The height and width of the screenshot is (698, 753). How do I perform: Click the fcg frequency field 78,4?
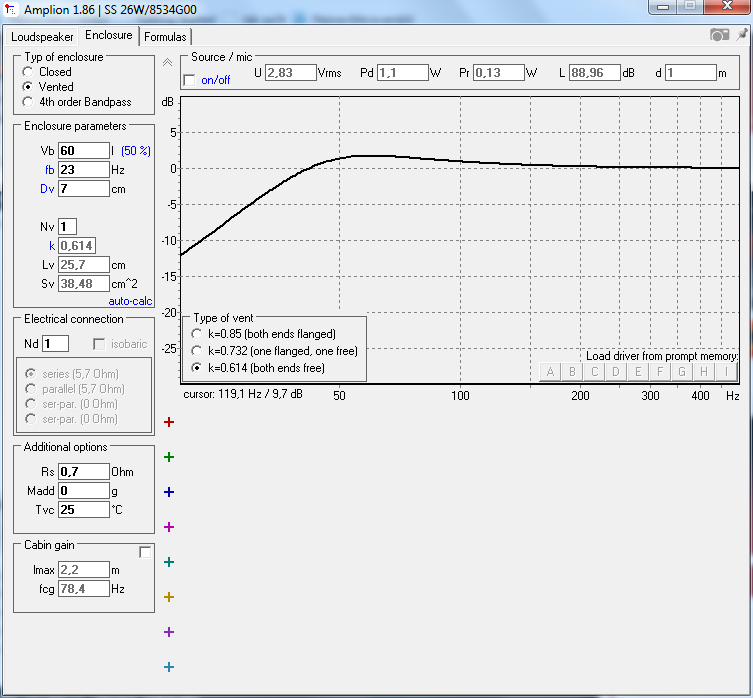pos(84,588)
